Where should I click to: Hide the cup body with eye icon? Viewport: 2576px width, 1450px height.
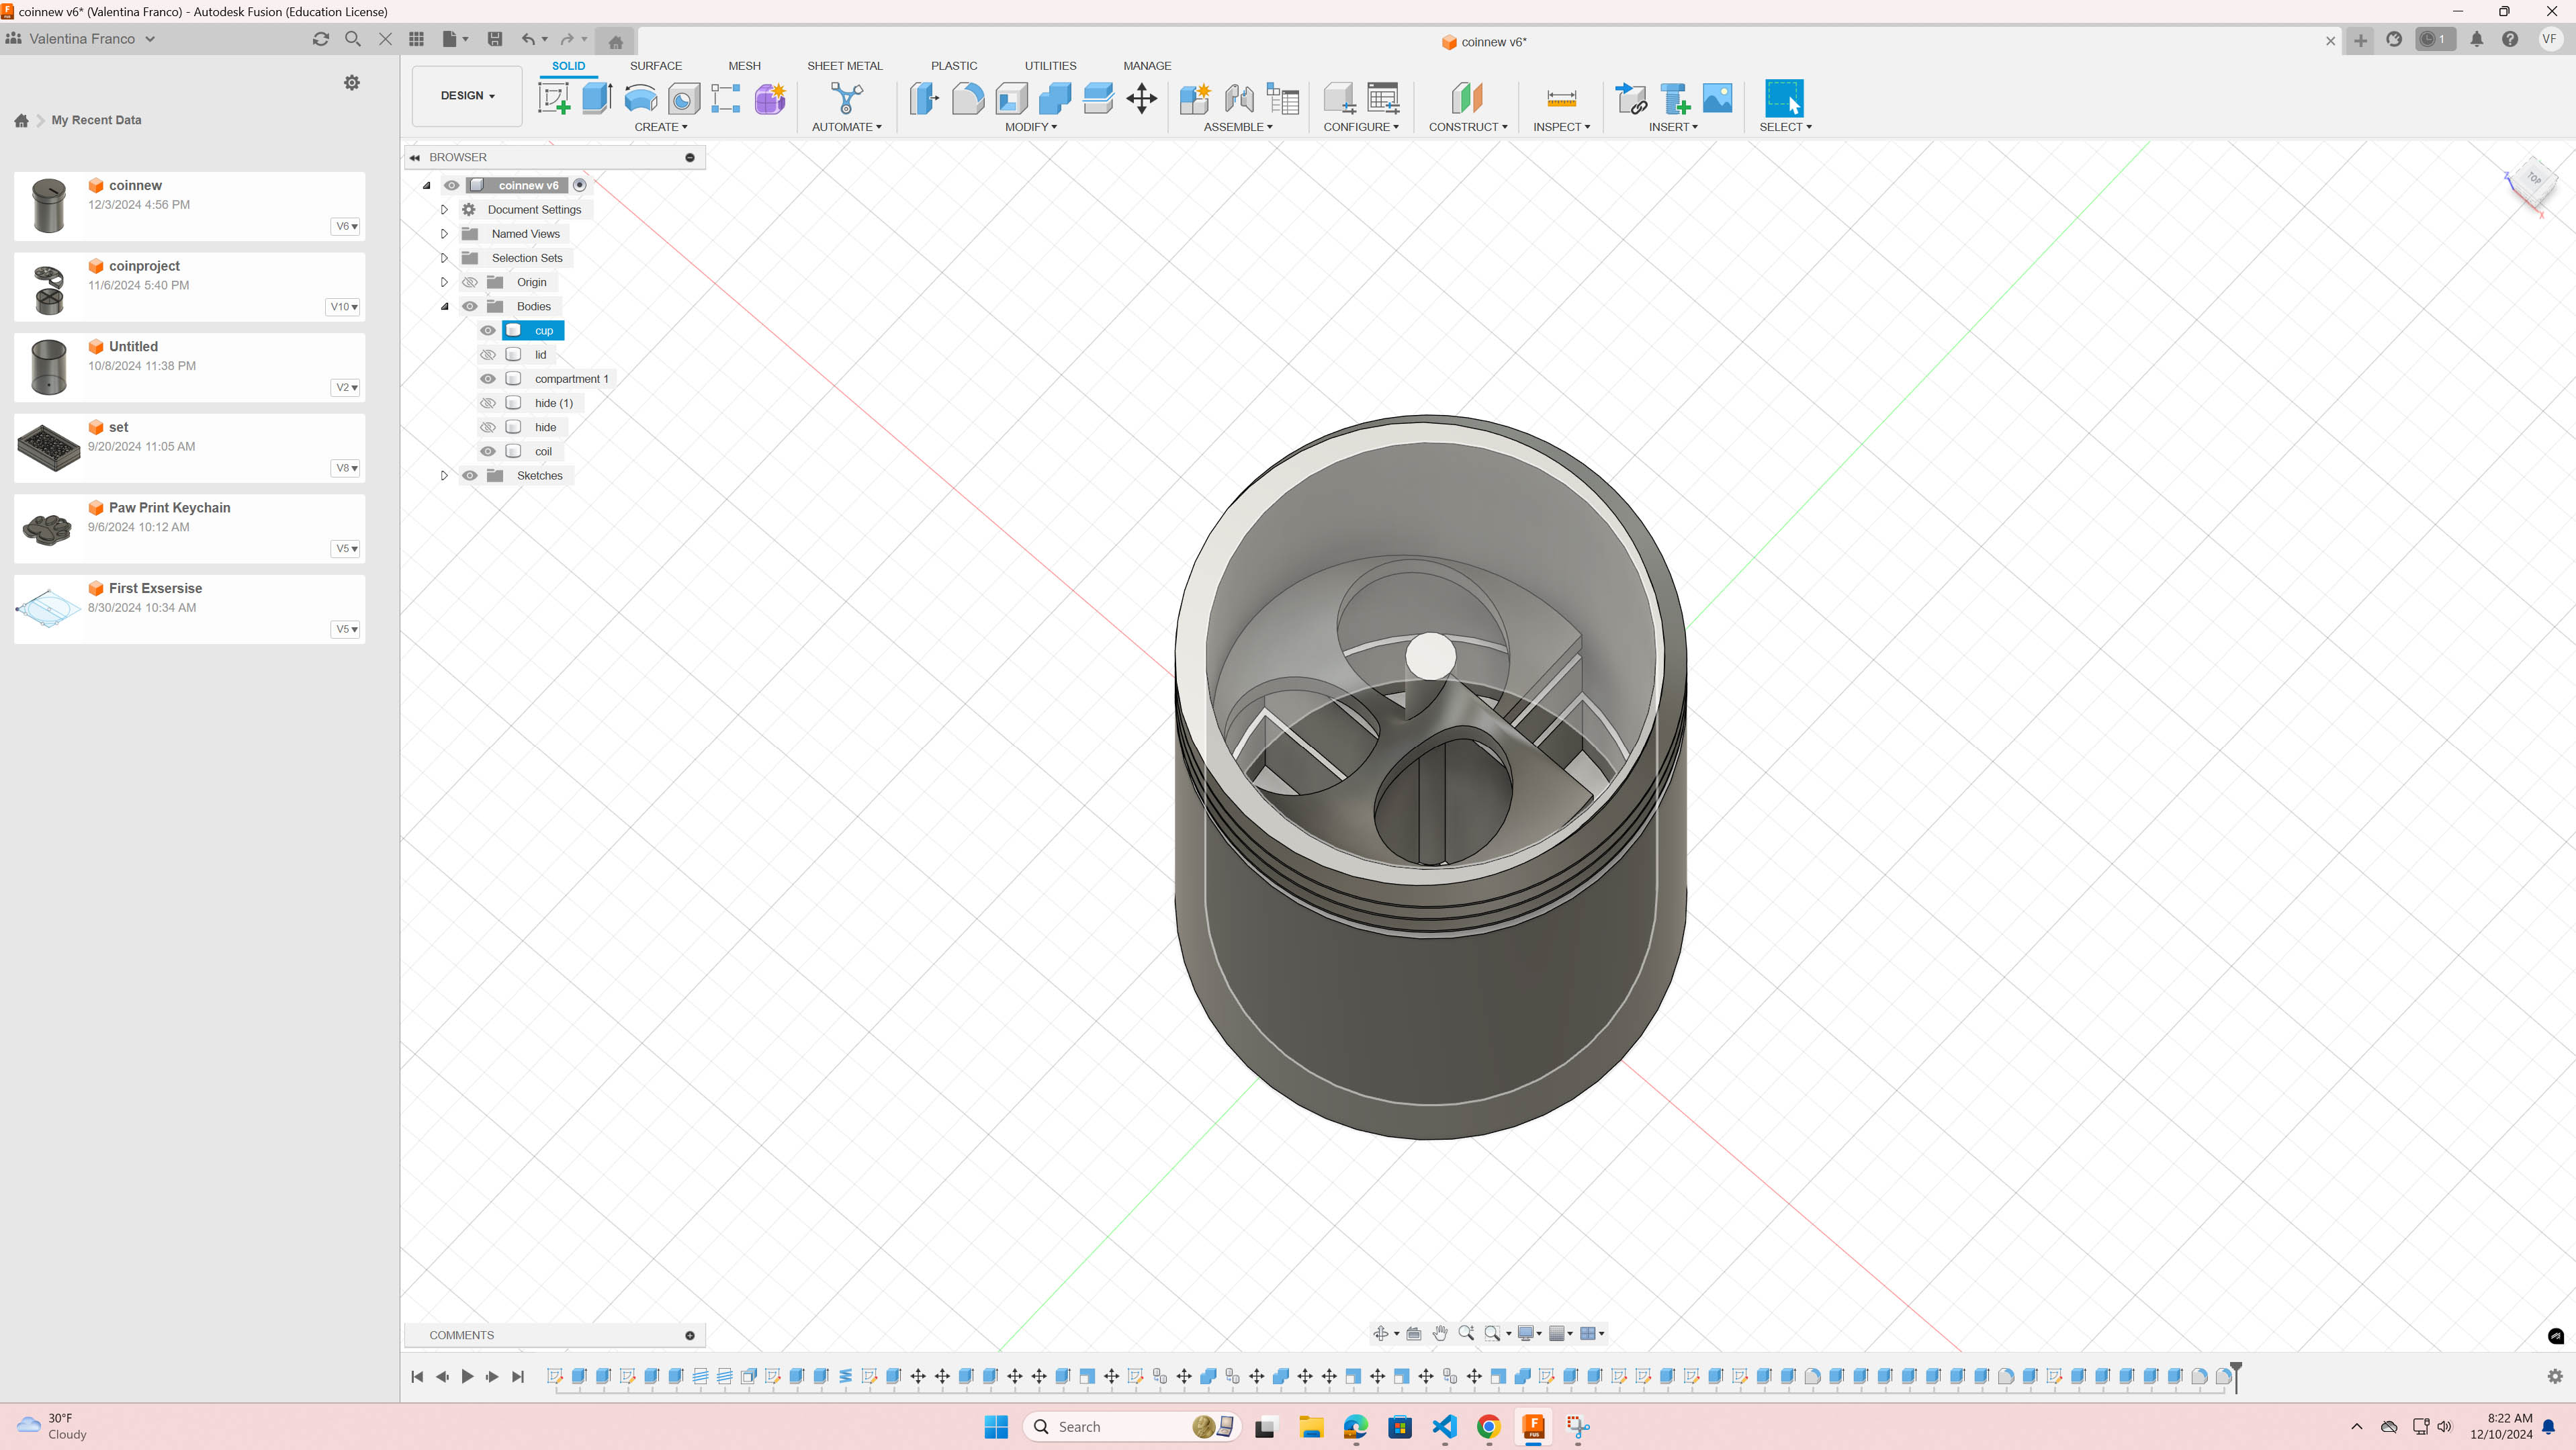pyautogui.click(x=488, y=330)
